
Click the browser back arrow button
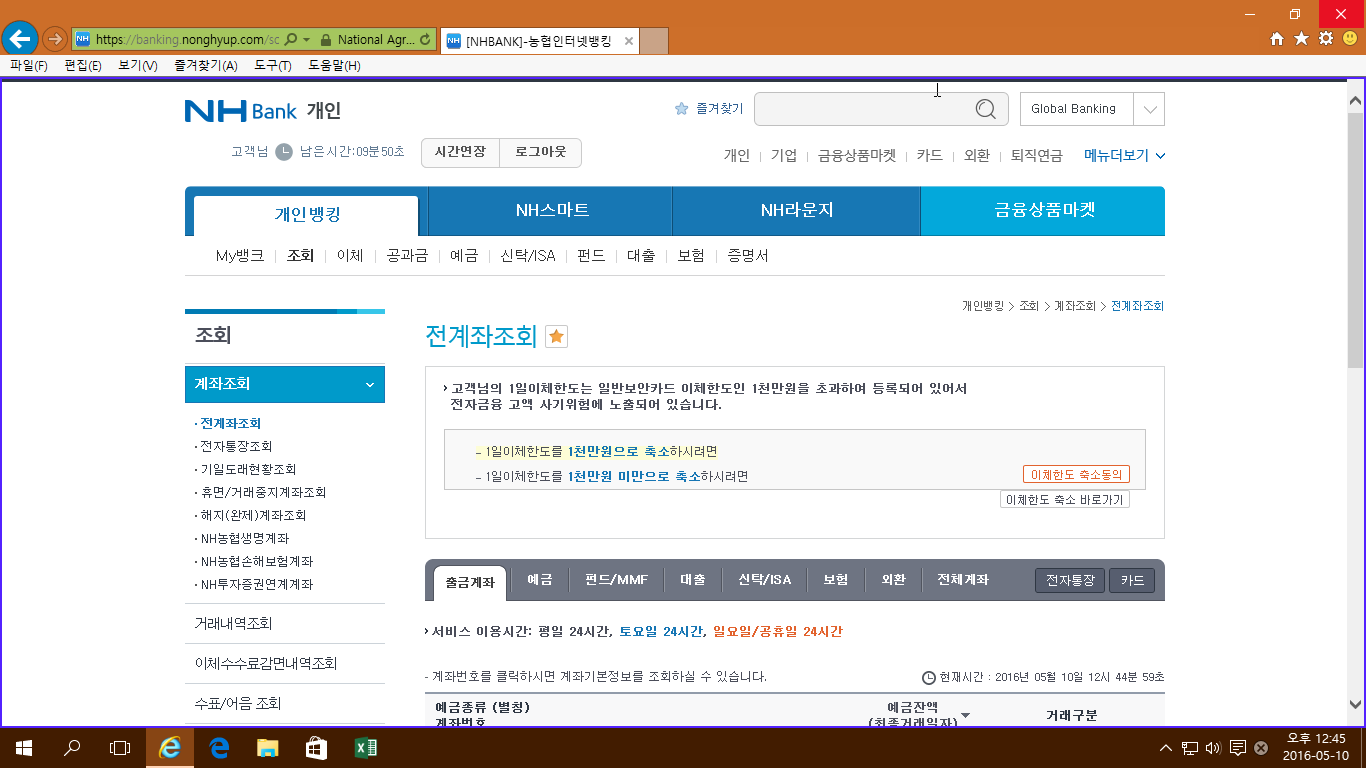click(x=20, y=39)
